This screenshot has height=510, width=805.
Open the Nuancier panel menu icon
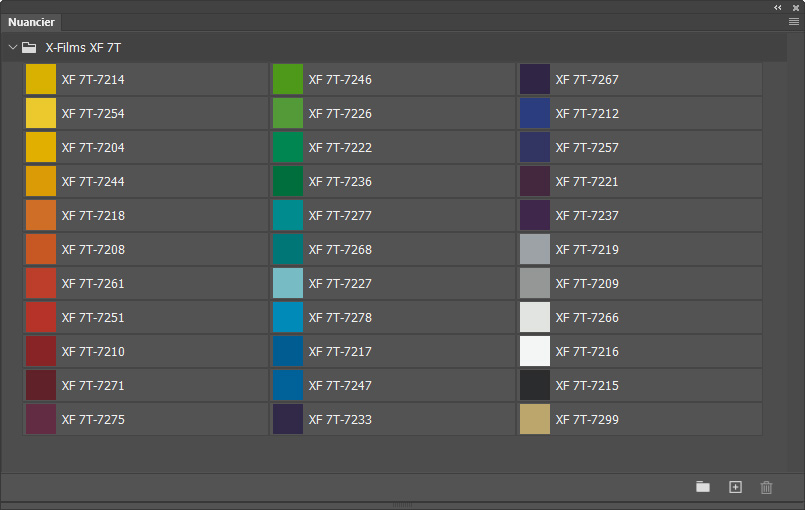click(x=794, y=22)
